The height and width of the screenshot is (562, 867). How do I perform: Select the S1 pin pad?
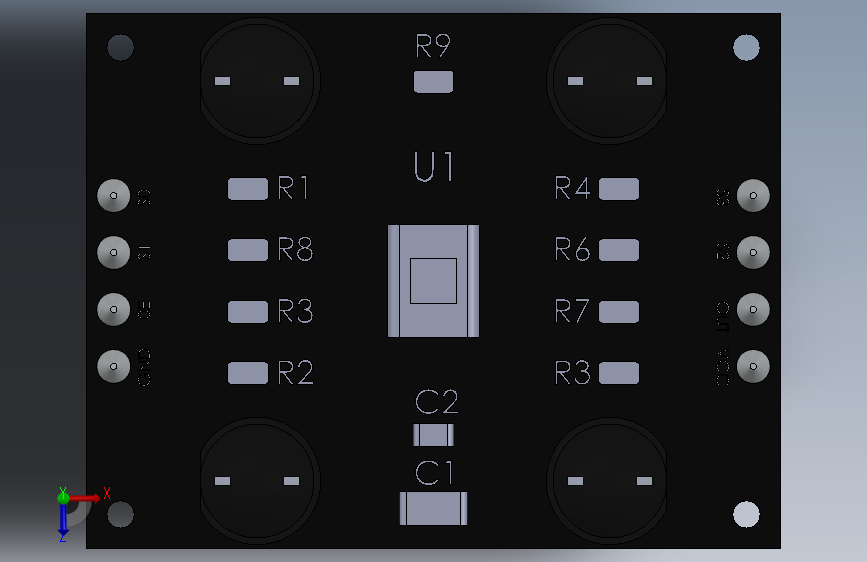pos(113,252)
